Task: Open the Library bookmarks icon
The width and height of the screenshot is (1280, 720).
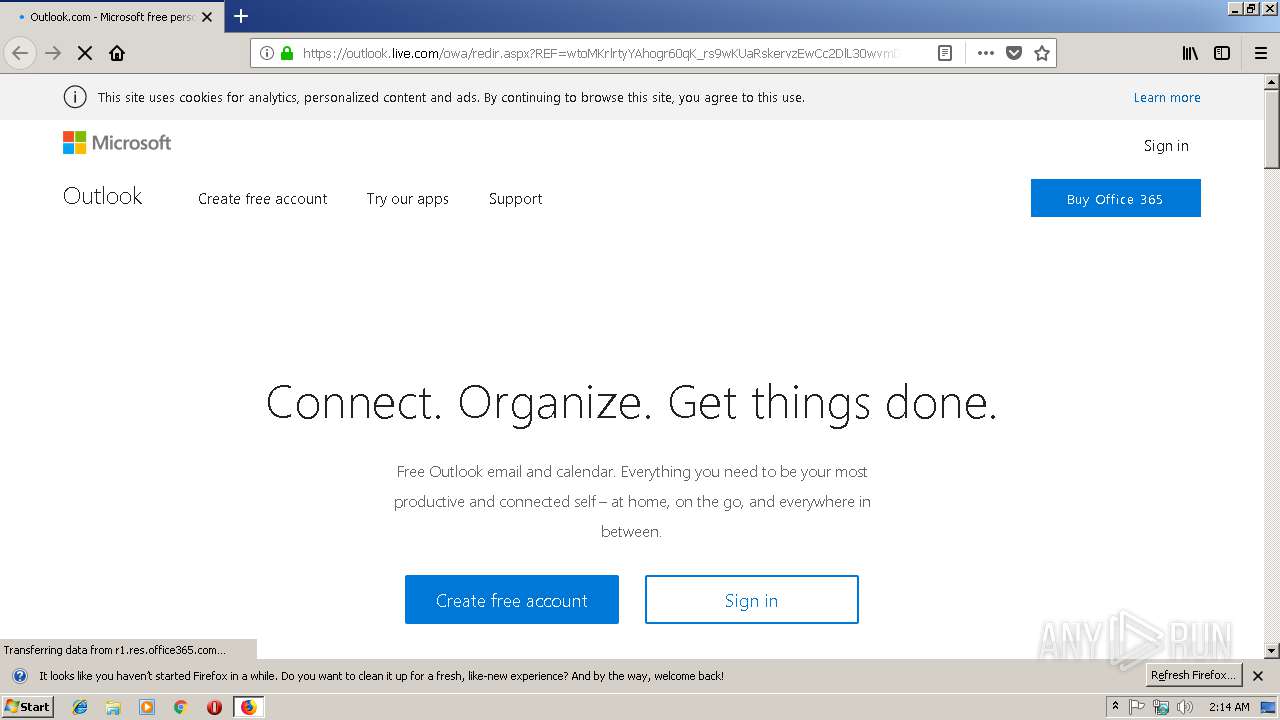Action: [x=1190, y=53]
